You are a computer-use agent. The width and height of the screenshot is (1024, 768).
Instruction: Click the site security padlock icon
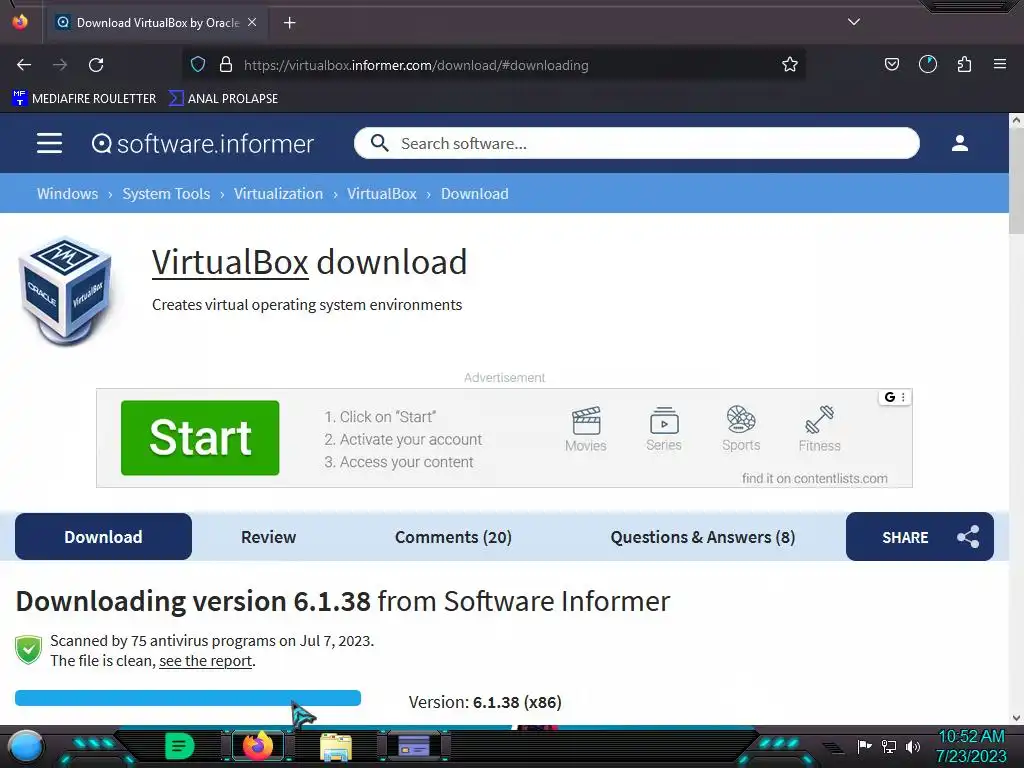[226, 65]
